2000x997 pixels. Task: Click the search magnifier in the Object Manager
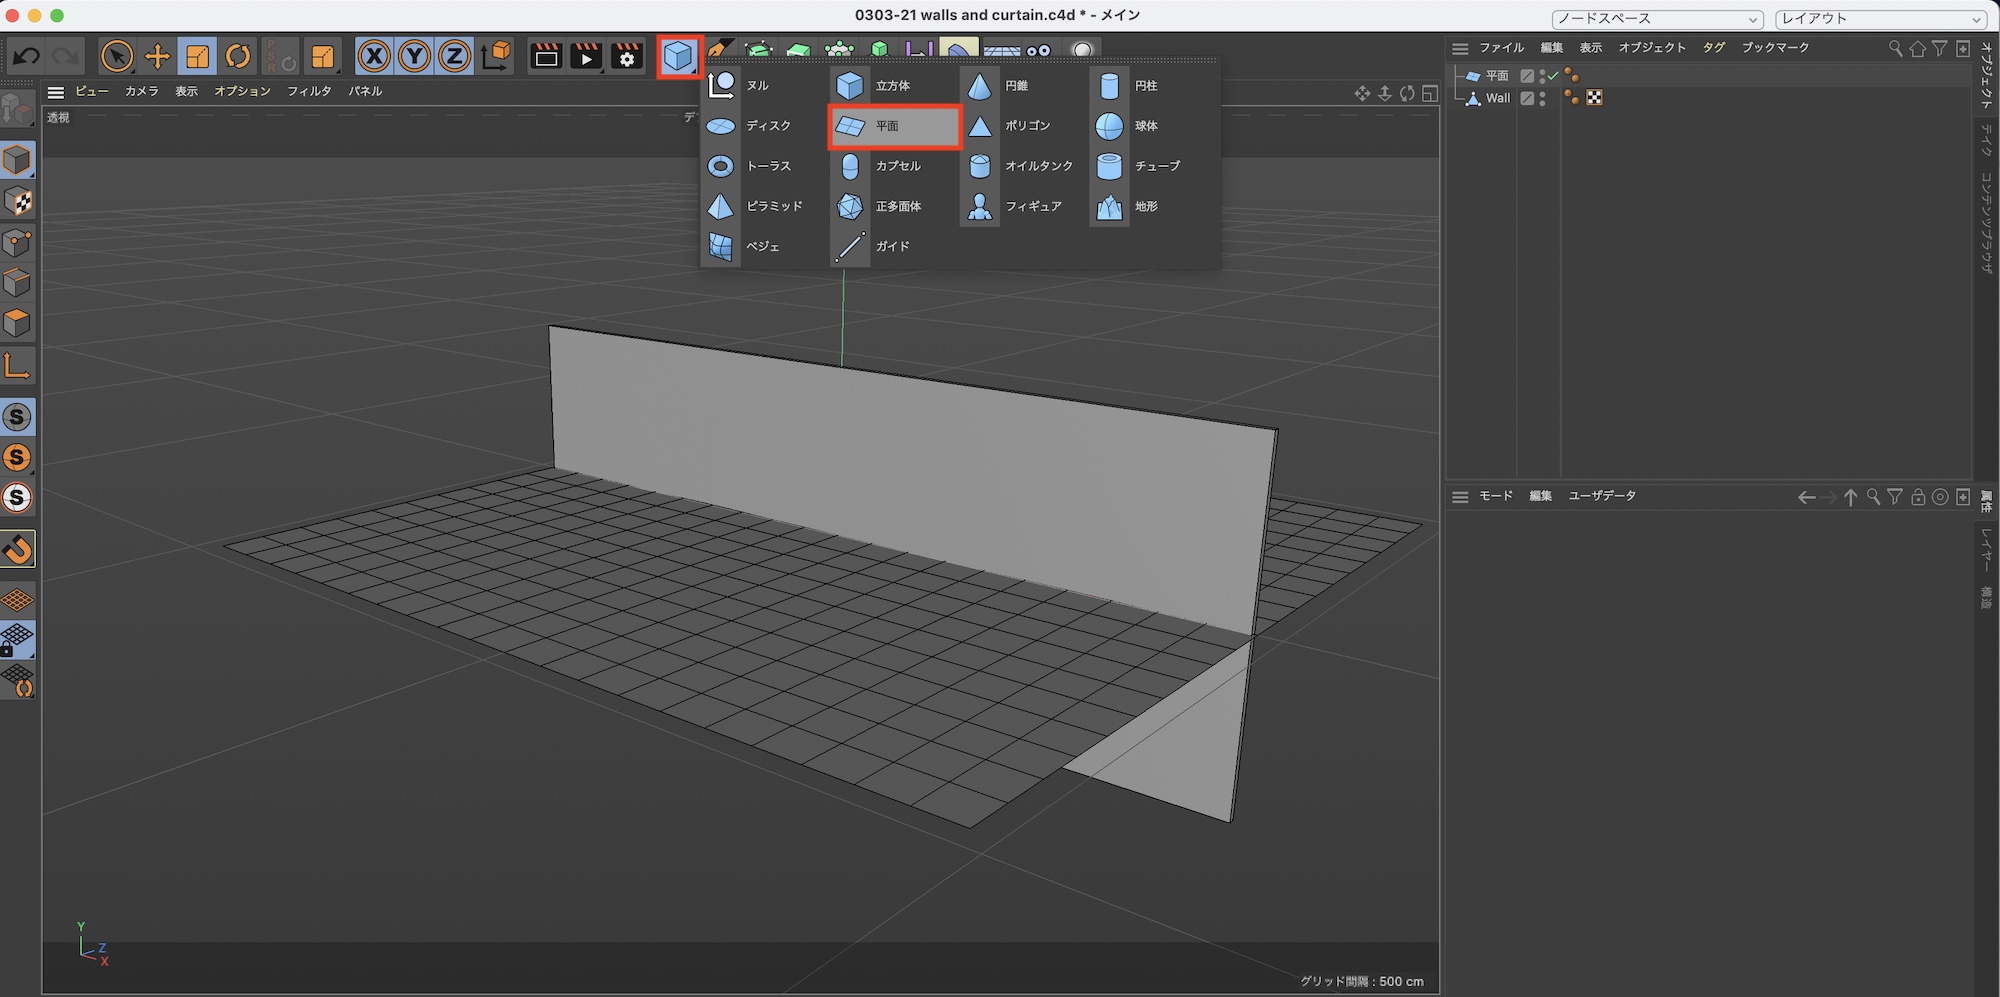coord(1895,48)
